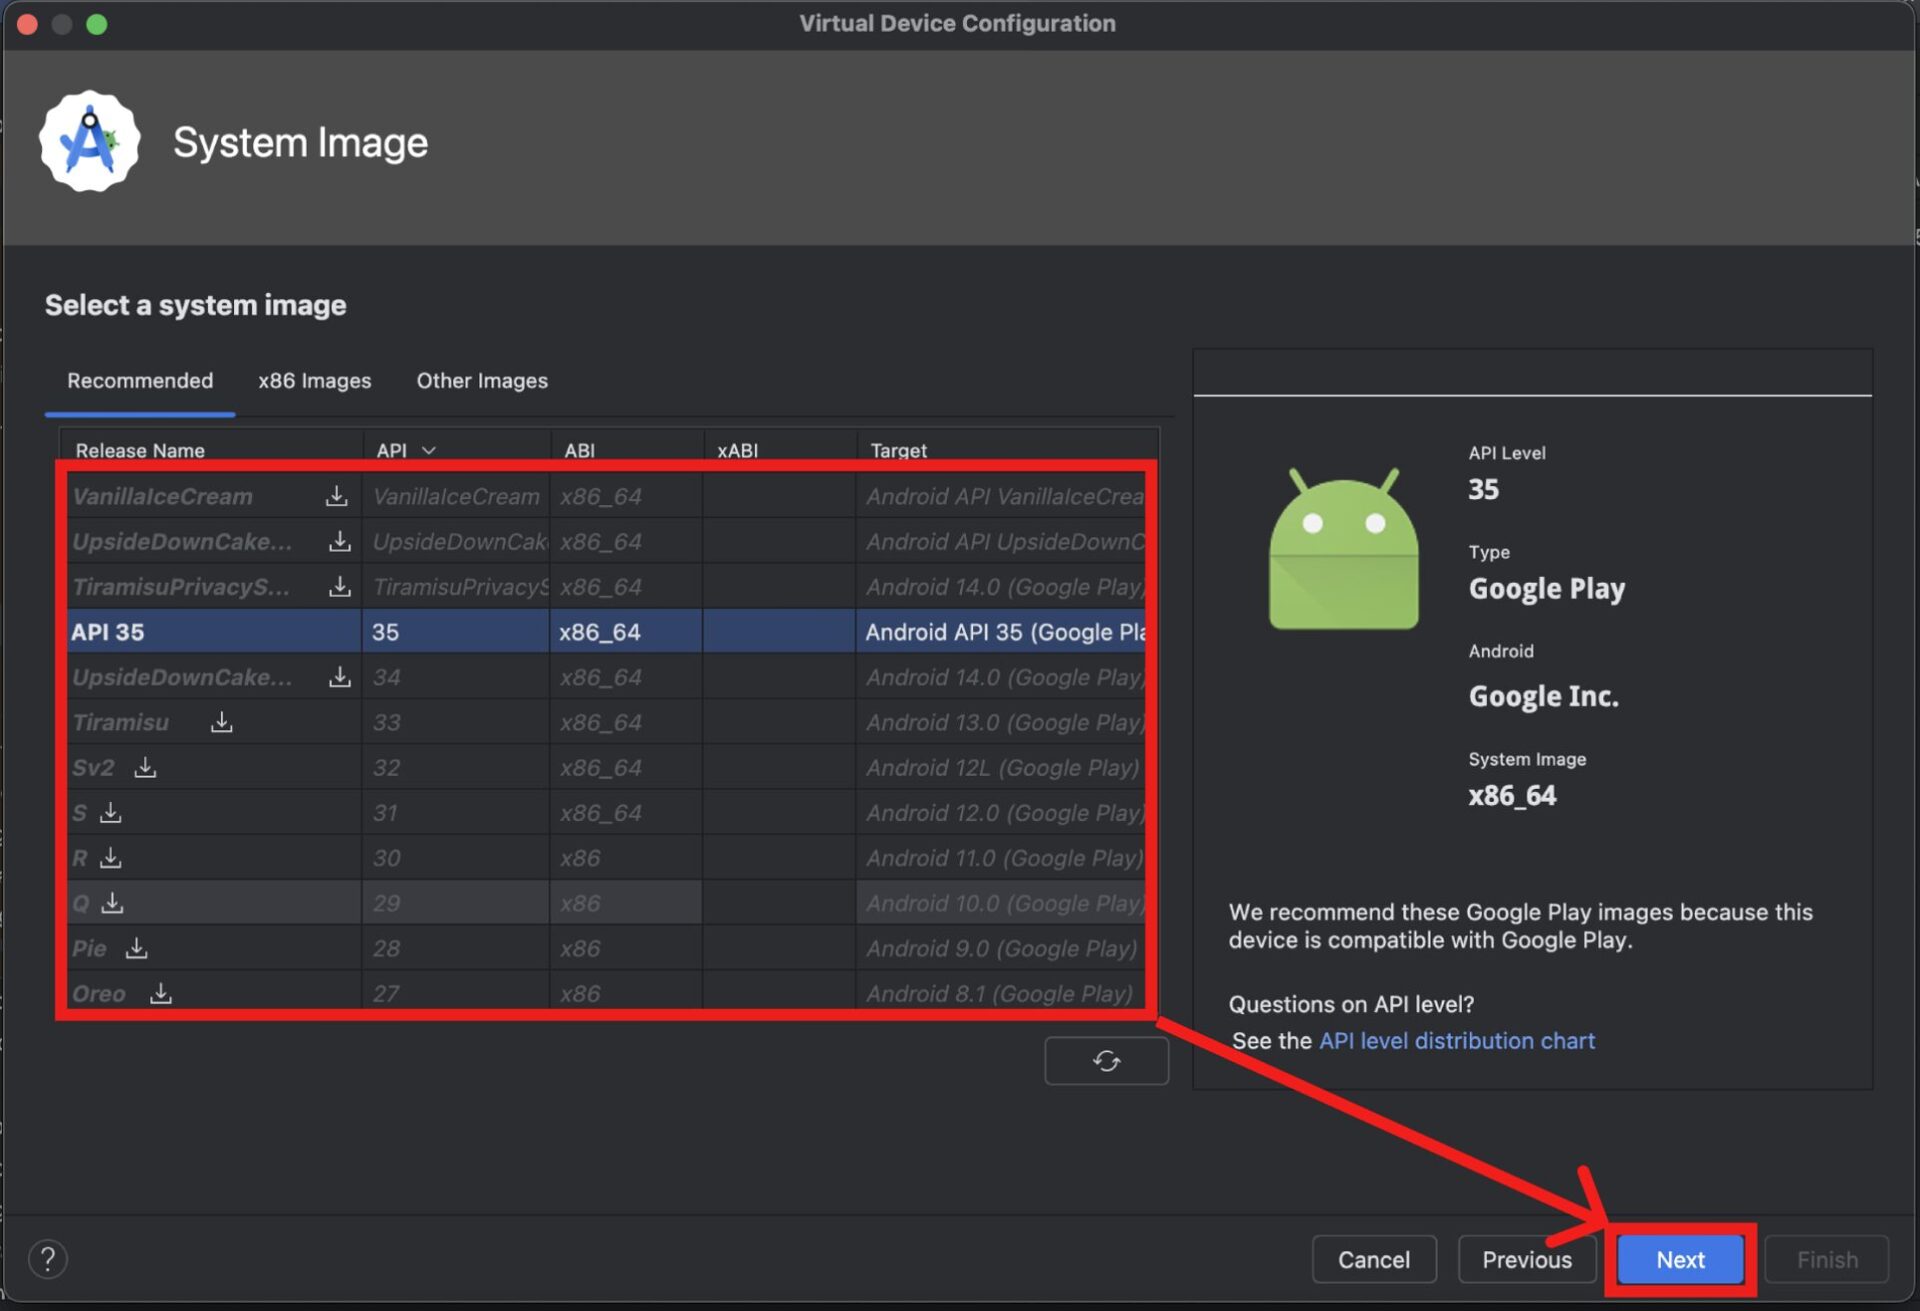The height and width of the screenshot is (1311, 1920).
Task: Cancel the virtual device configuration
Action: click(1373, 1259)
